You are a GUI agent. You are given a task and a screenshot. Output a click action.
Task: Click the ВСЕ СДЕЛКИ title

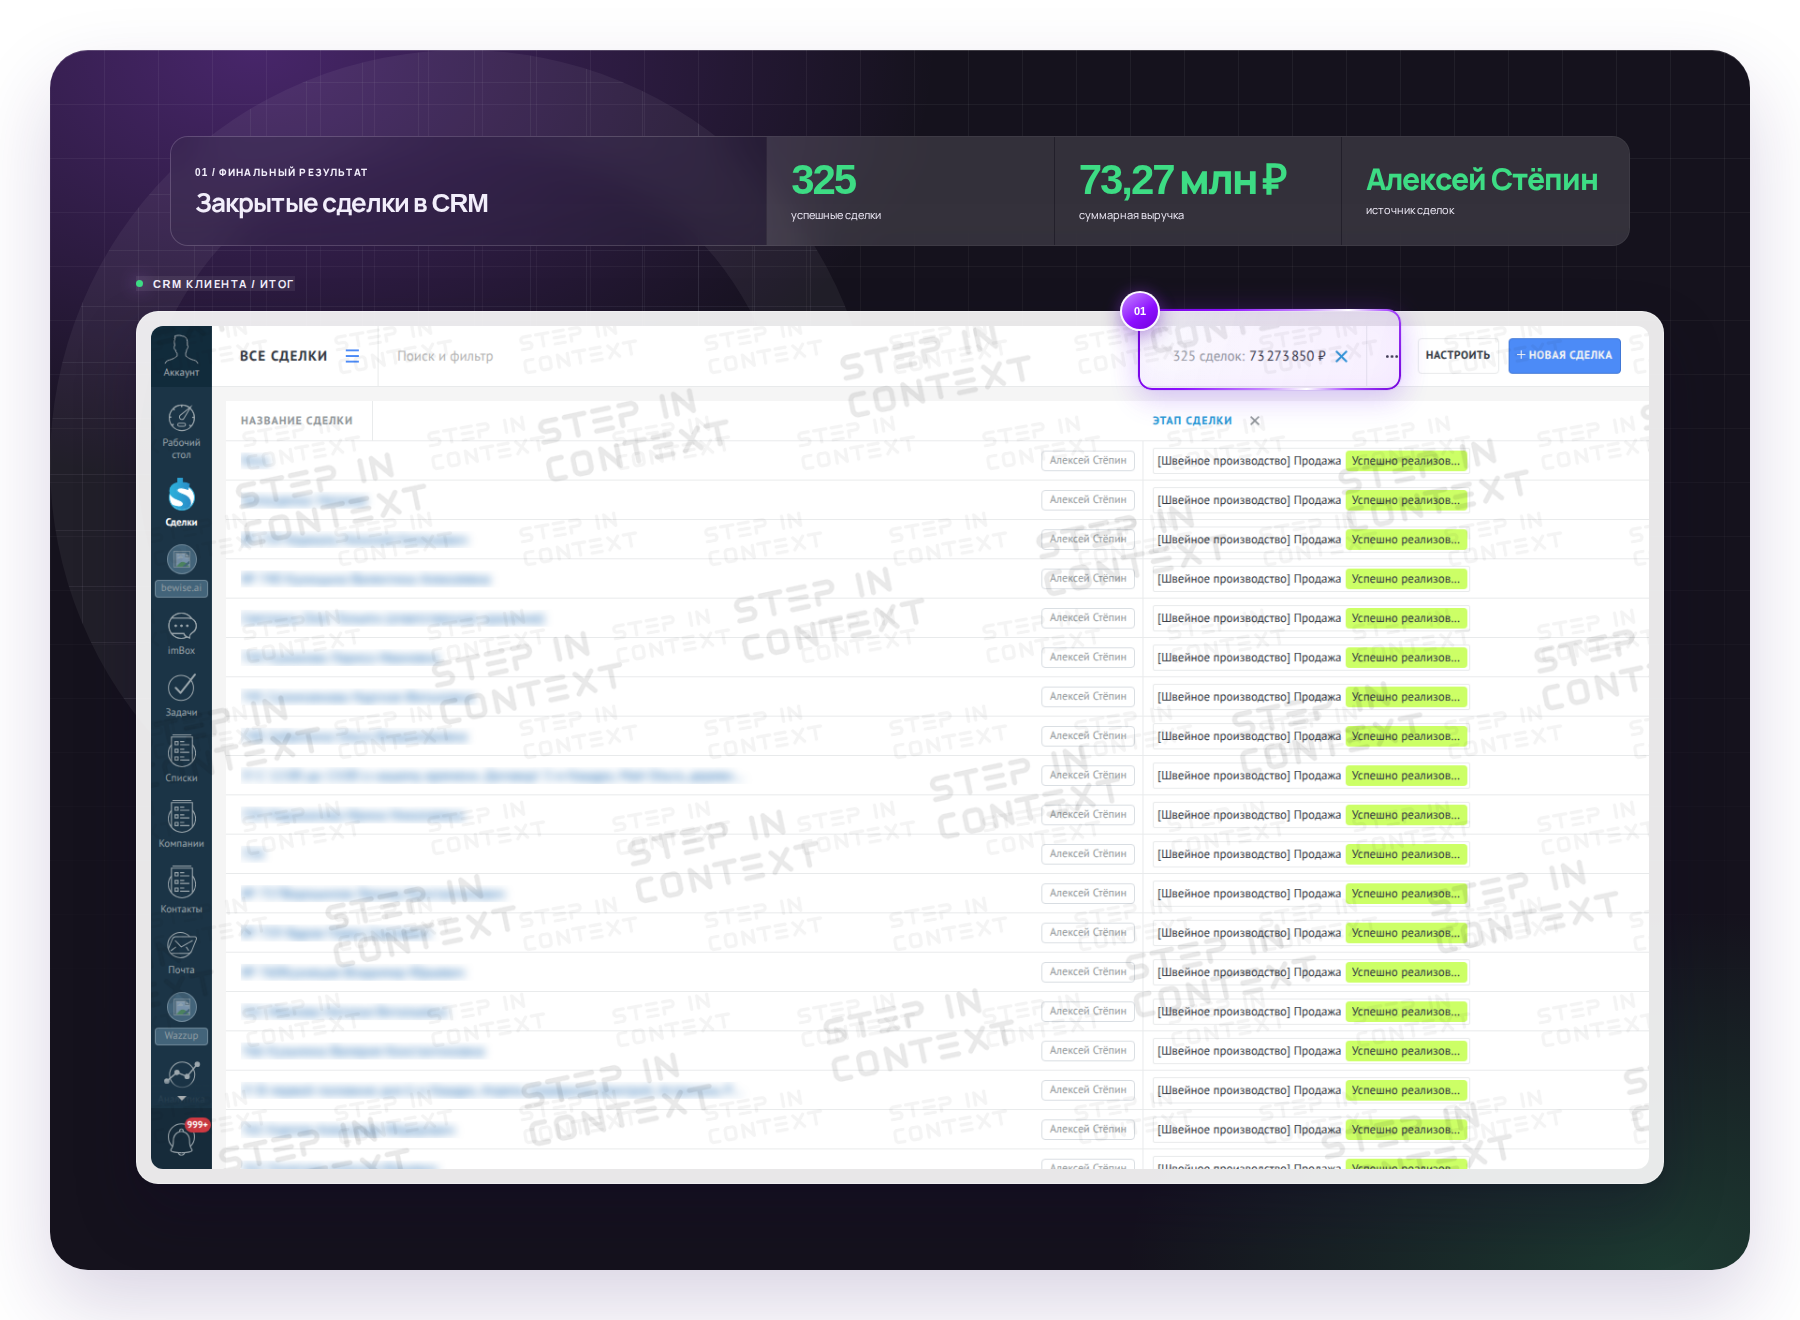pos(283,356)
